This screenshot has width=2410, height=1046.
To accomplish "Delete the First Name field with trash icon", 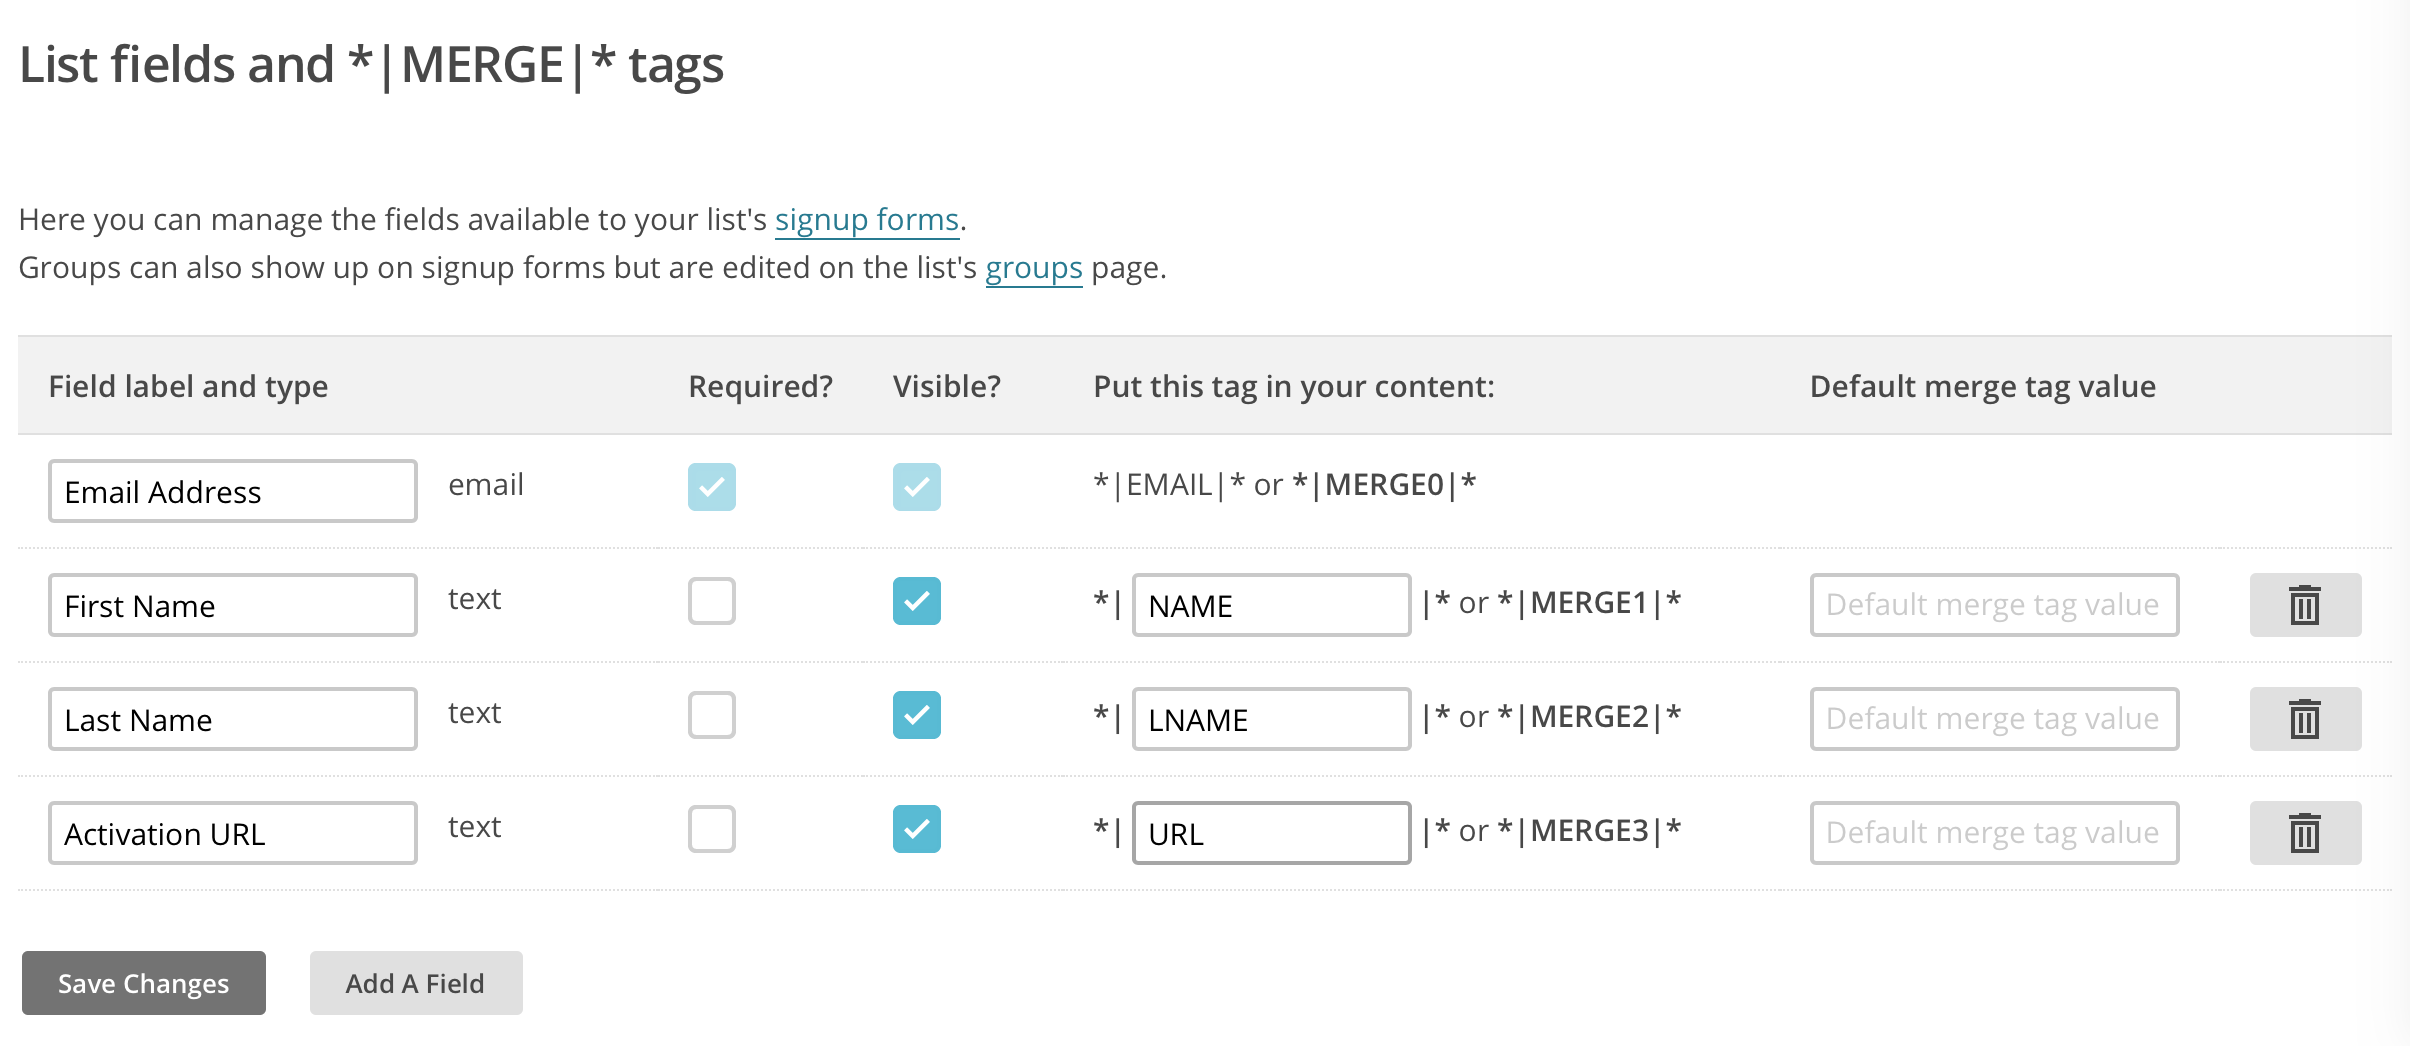I will (x=2305, y=605).
